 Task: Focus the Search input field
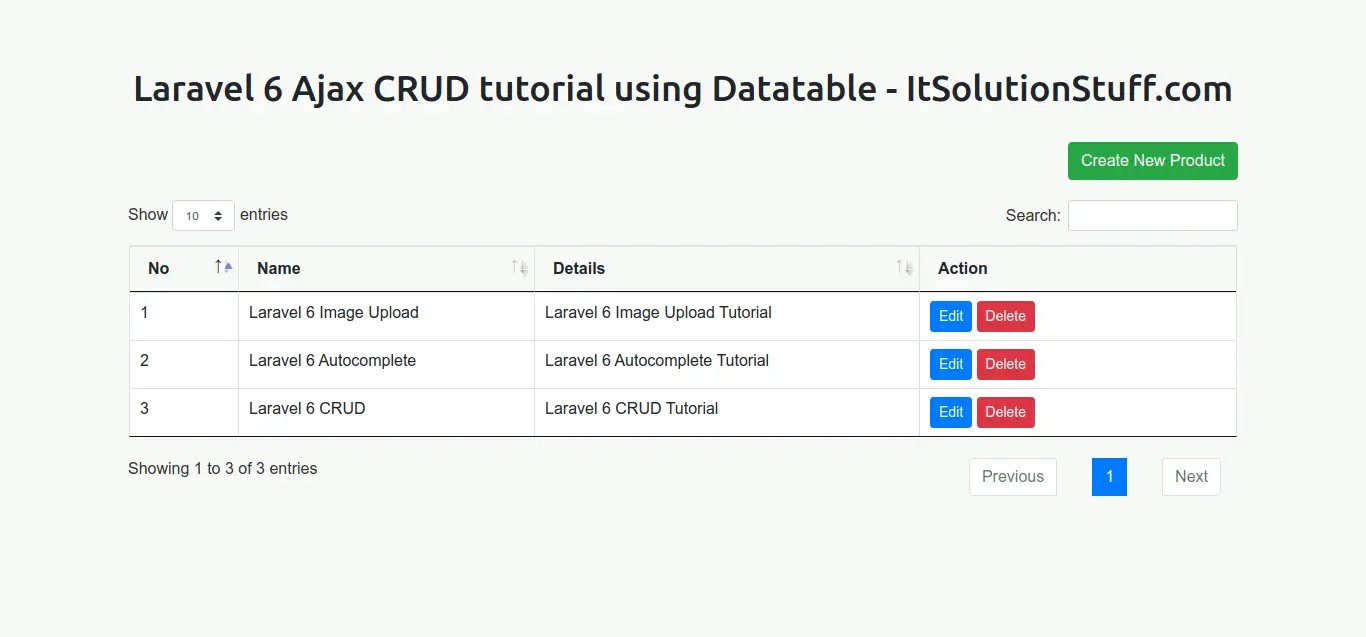coord(1152,215)
